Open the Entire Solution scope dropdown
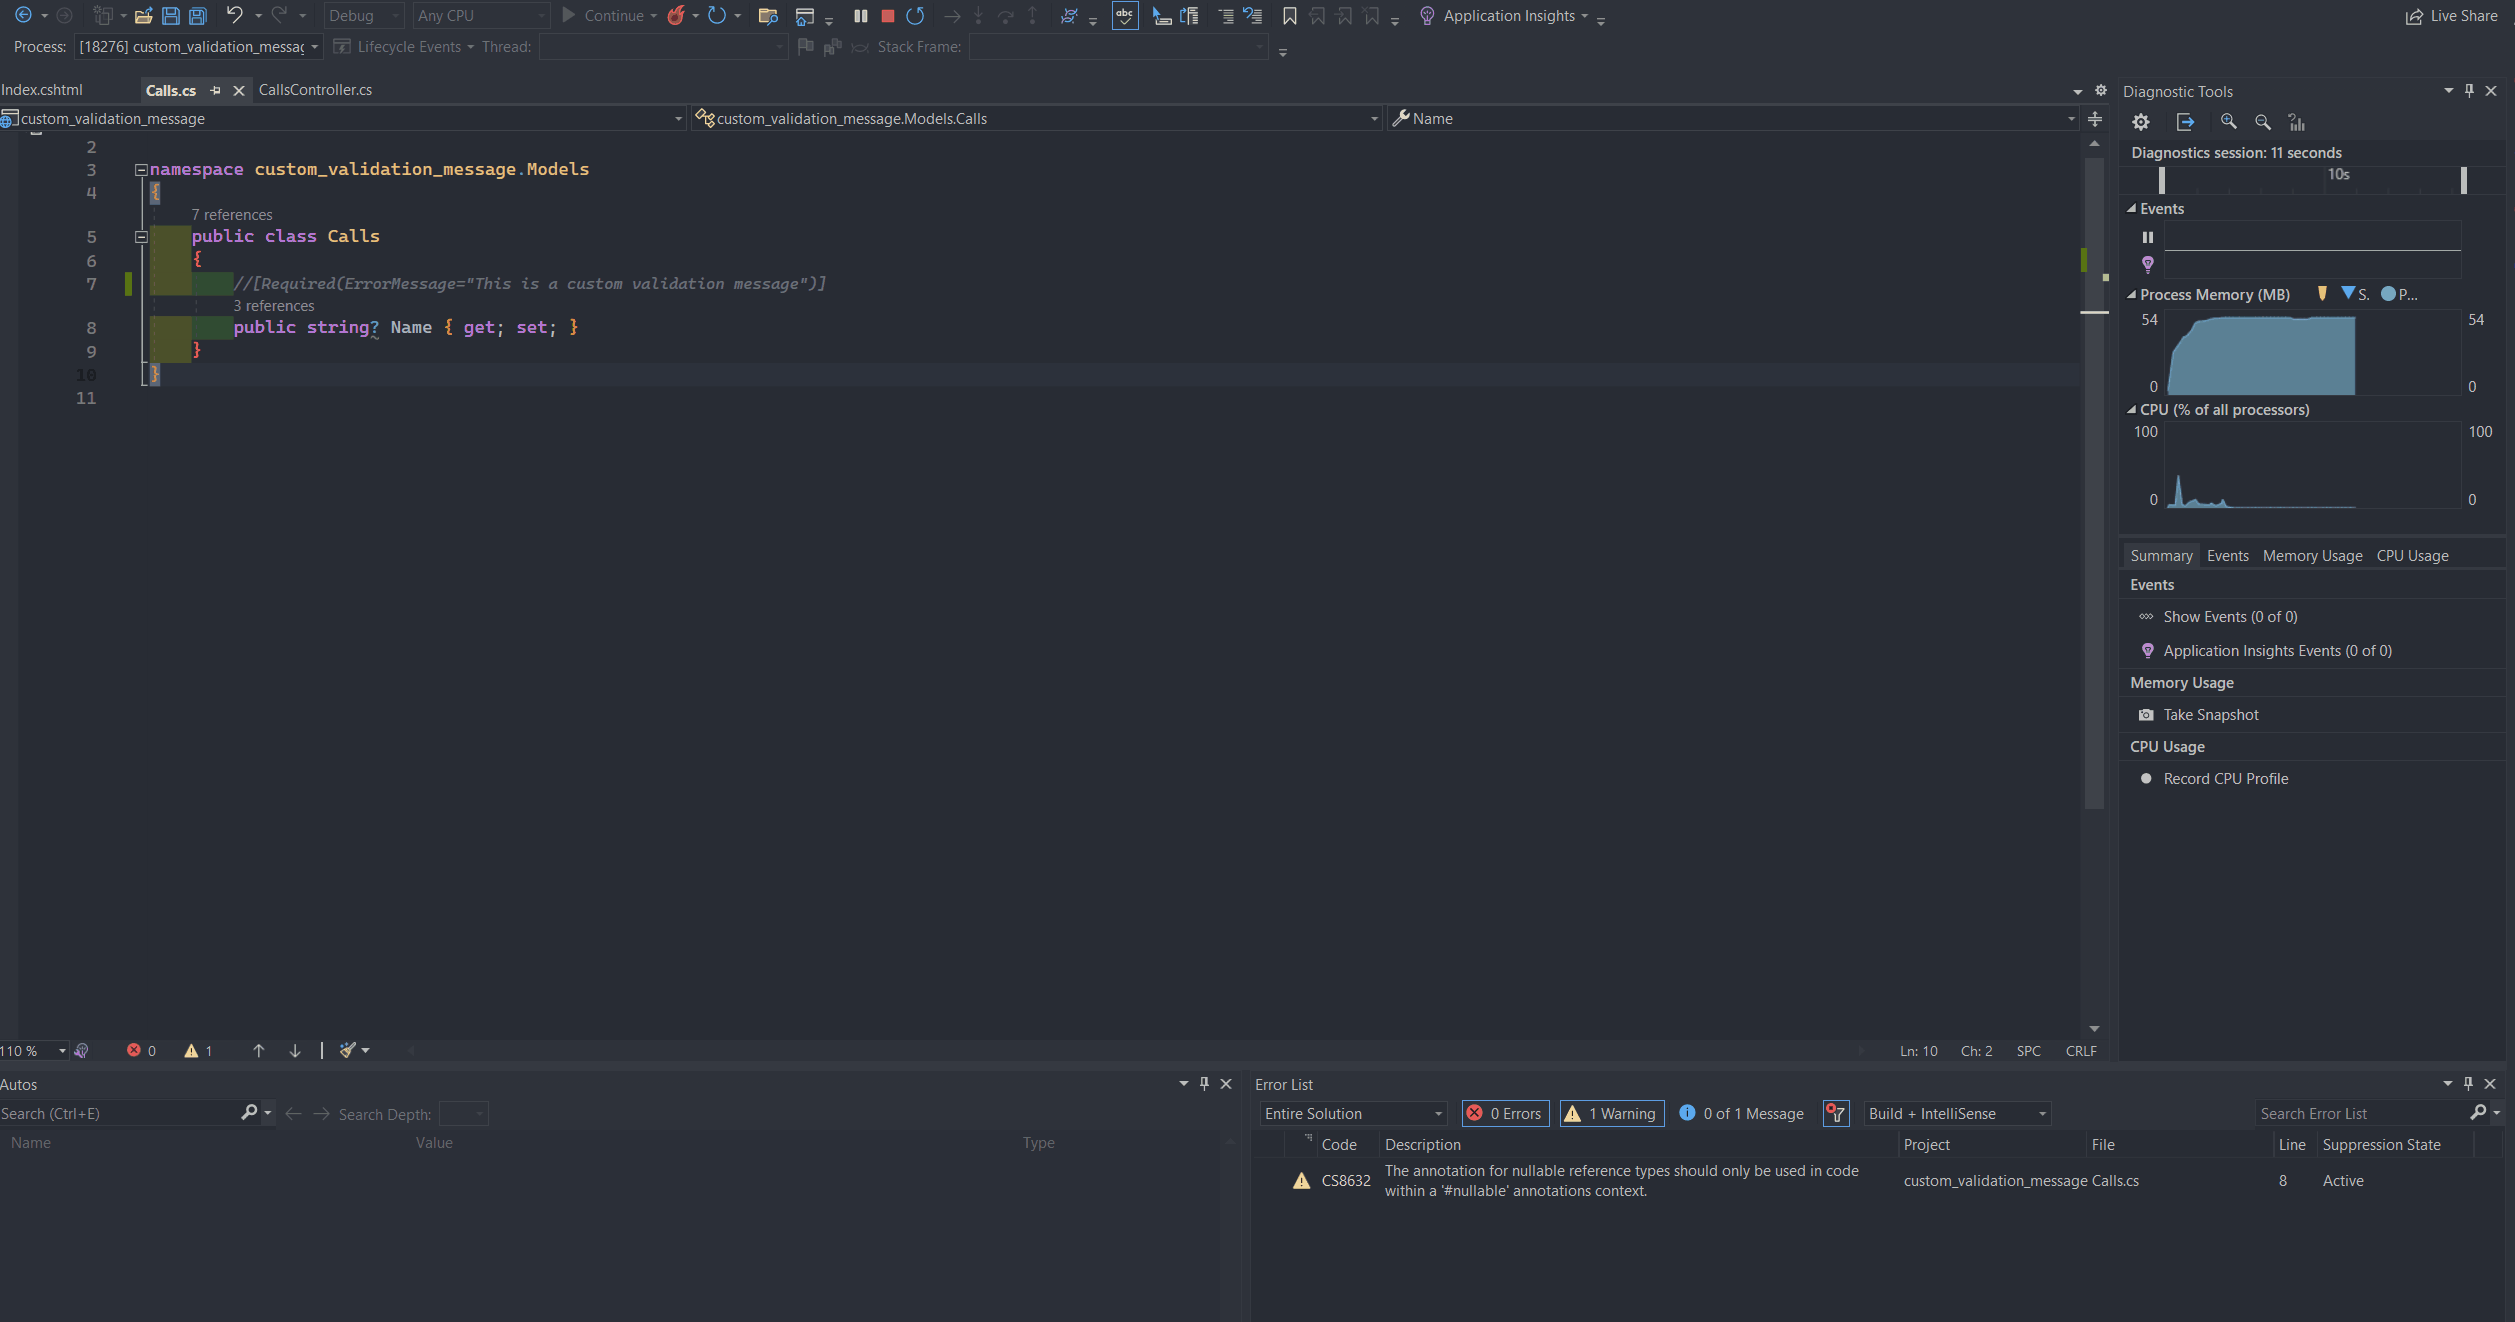Screen dimensions: 2515x1322 1353,1113
